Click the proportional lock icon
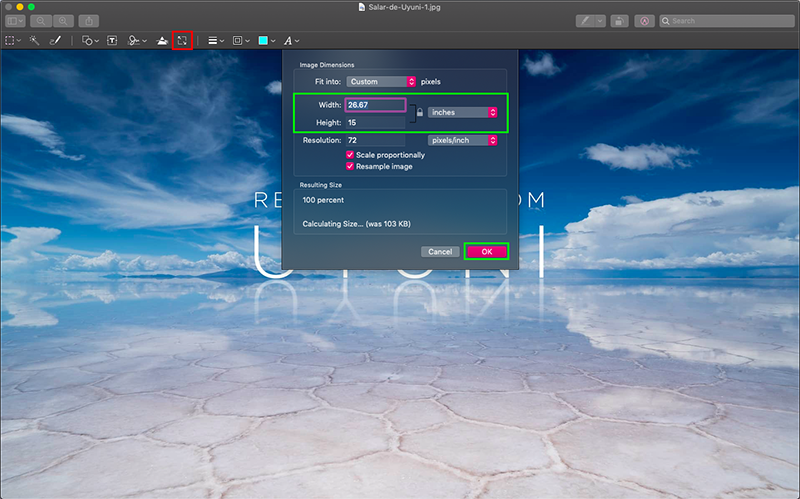Viewport: 800px width, 499px height. (x=419, y=112)
